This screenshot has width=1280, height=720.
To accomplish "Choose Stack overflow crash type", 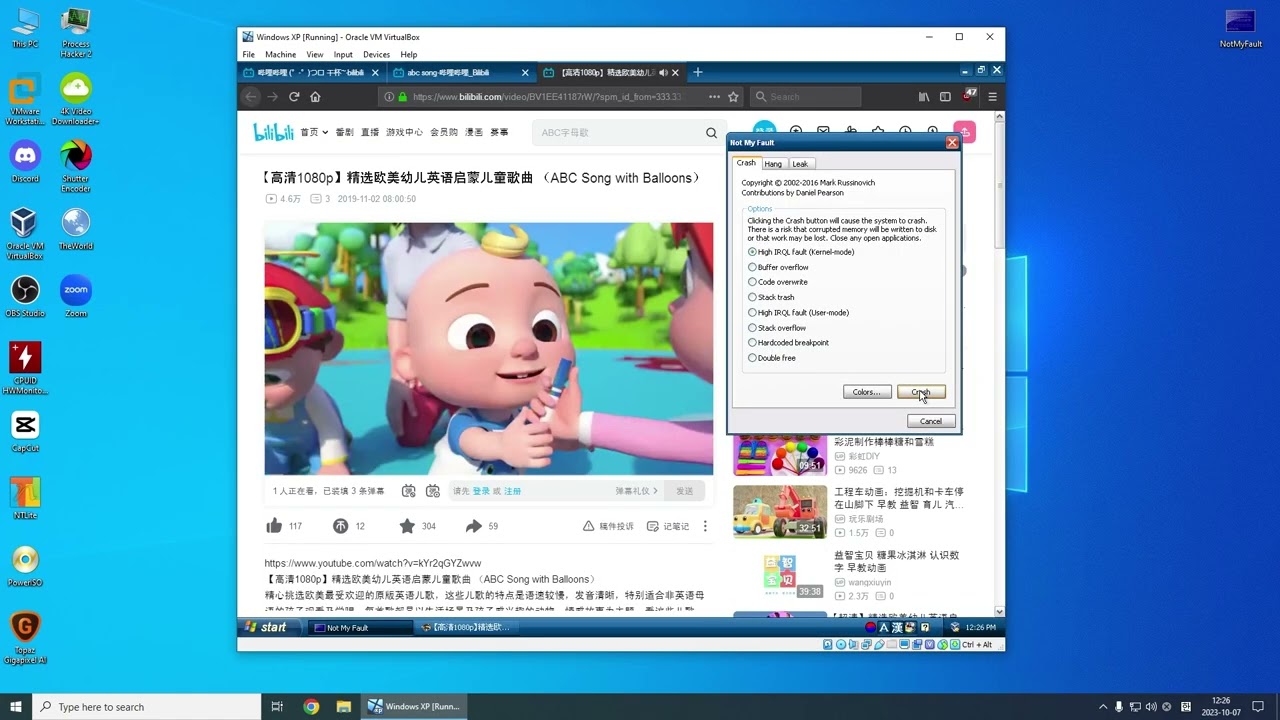I will [777, 327].
